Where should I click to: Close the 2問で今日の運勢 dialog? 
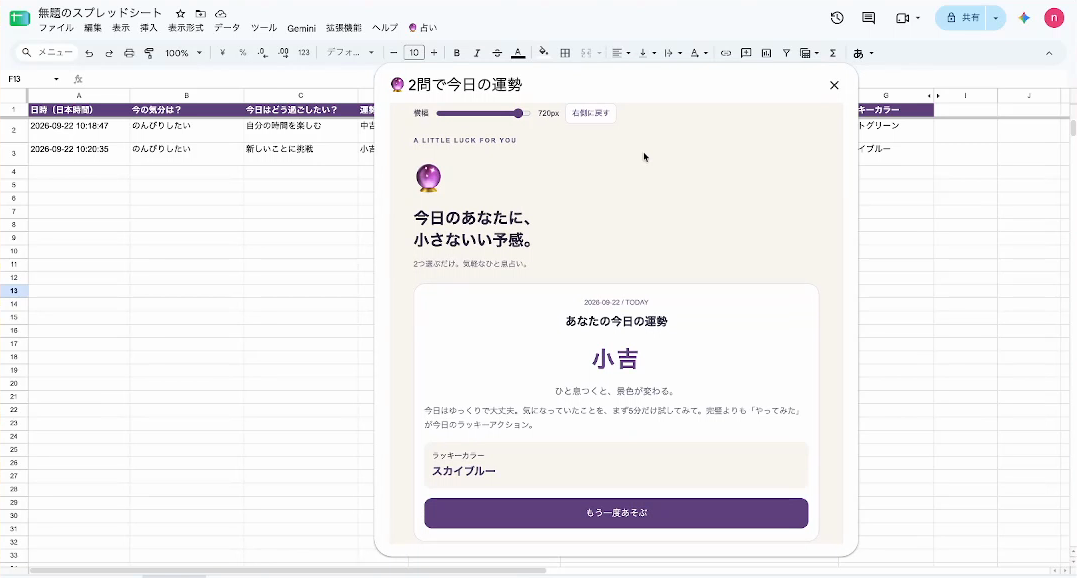click(834, 85)
